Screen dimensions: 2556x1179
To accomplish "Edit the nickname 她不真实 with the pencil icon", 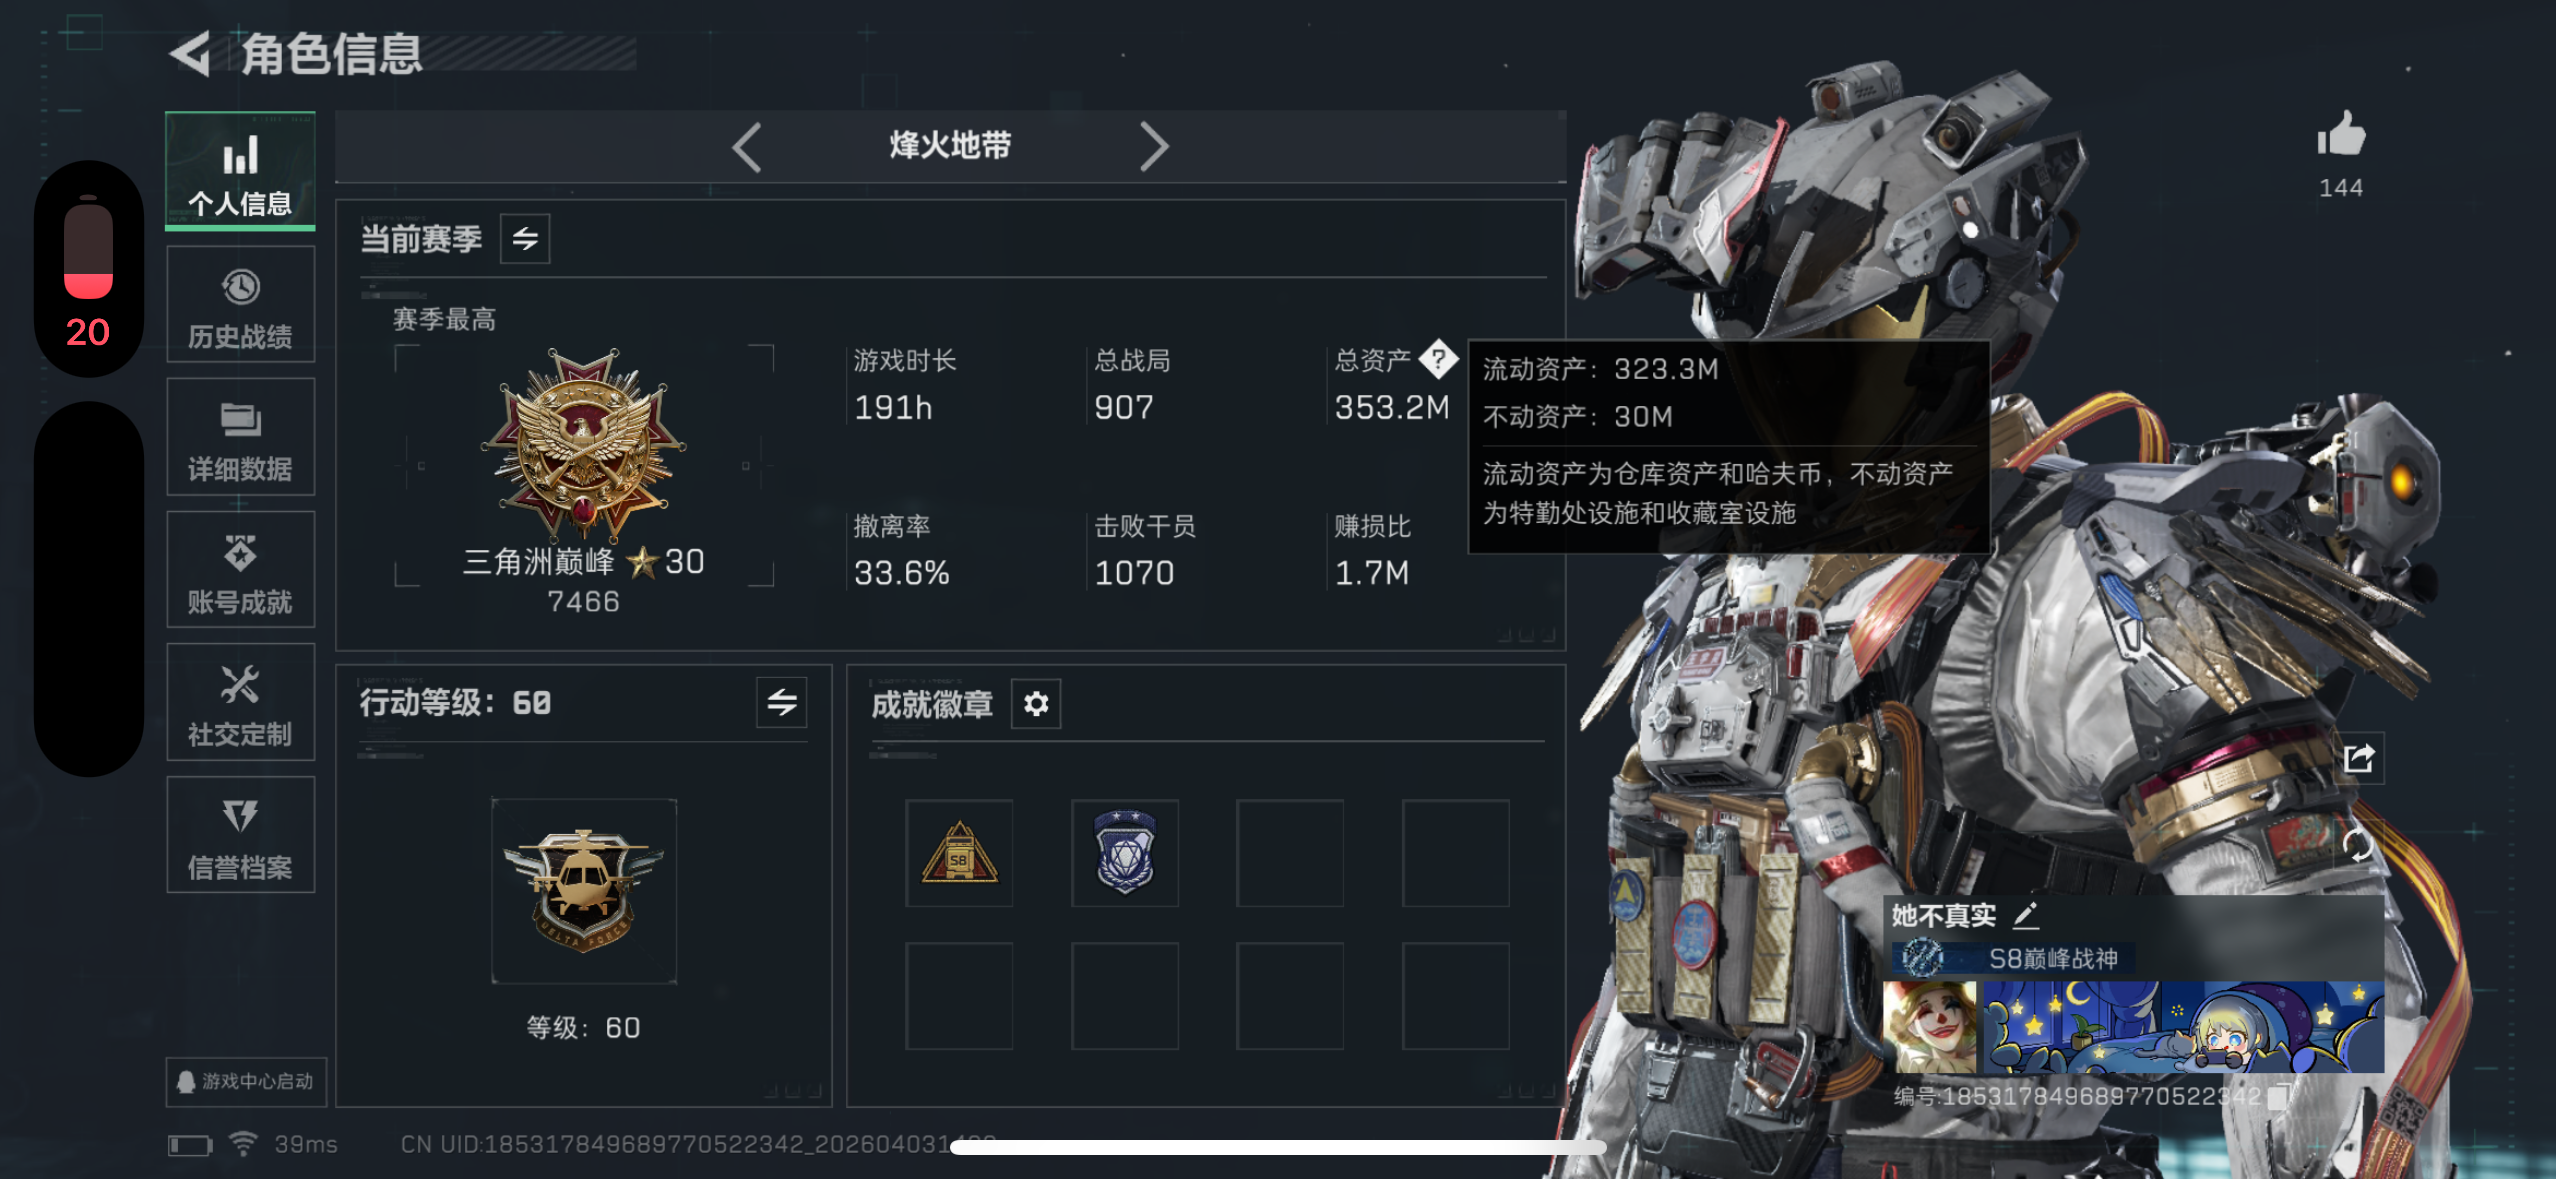I will click(2025, 915).
